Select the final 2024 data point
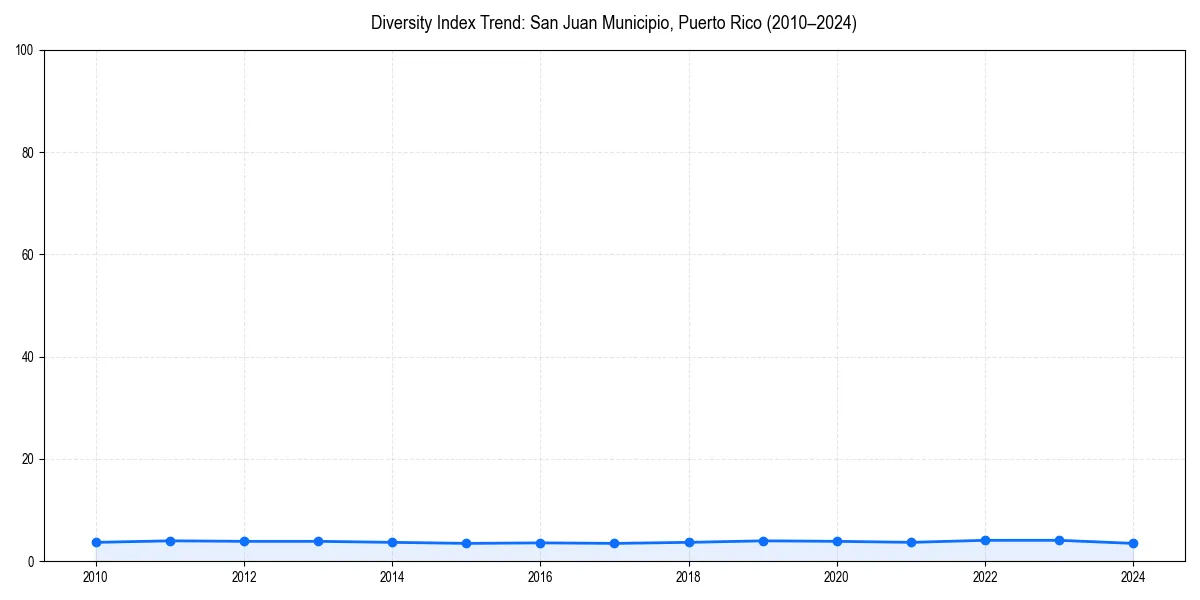 pos(1132,542)
